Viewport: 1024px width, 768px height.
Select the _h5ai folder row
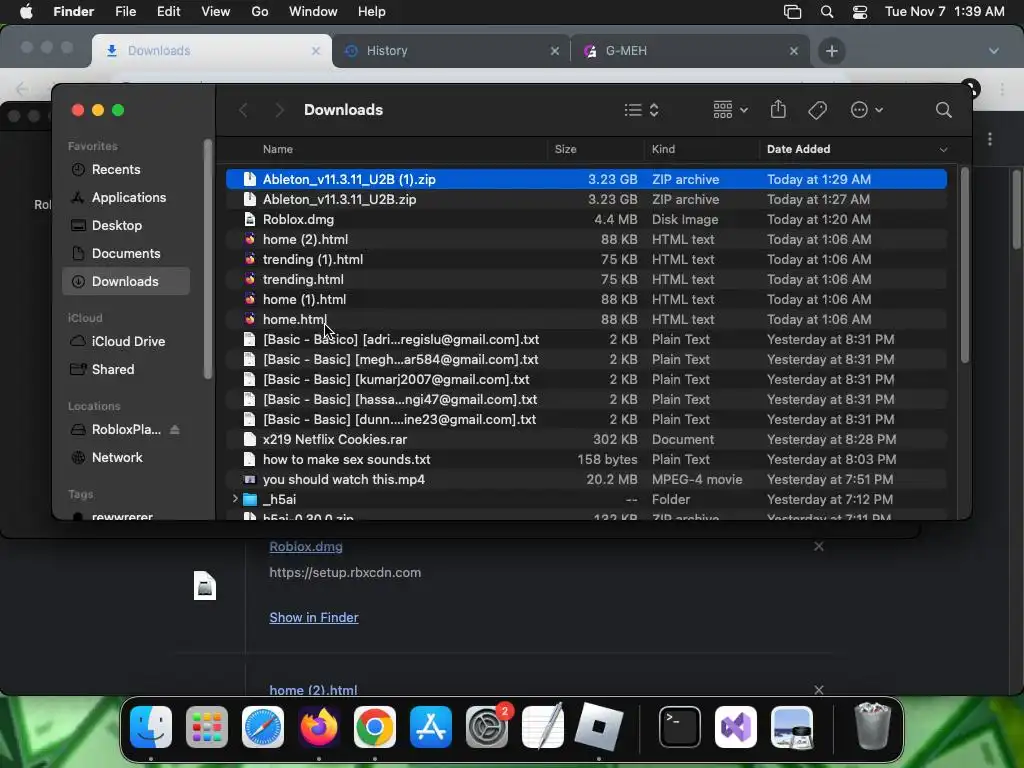pos(586,500)
